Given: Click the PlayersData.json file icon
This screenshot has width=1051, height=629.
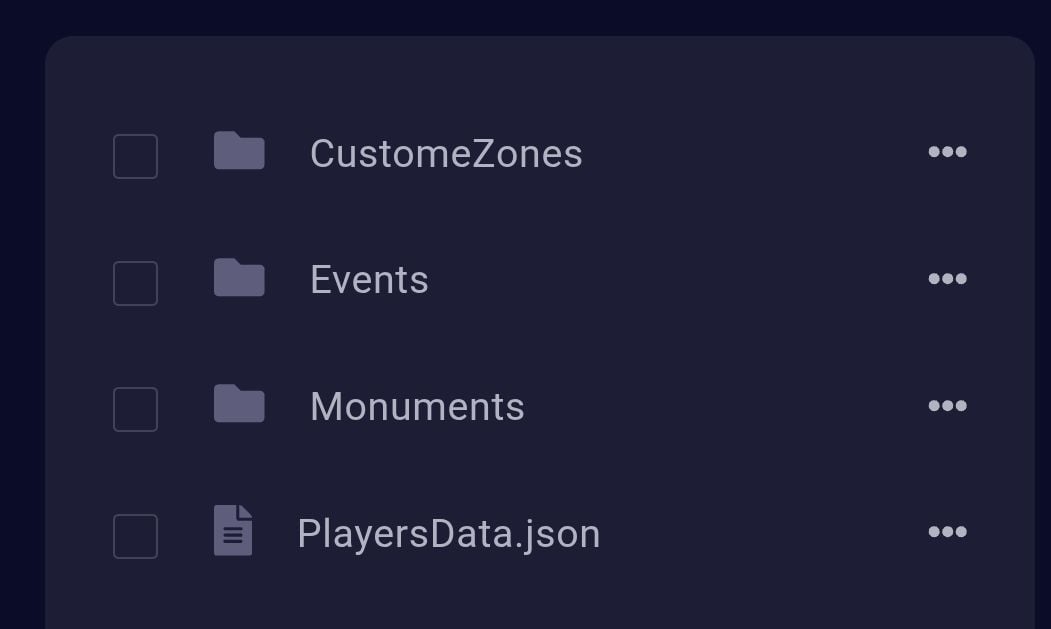Looking at the screenshot, I should tap(233, 531).
